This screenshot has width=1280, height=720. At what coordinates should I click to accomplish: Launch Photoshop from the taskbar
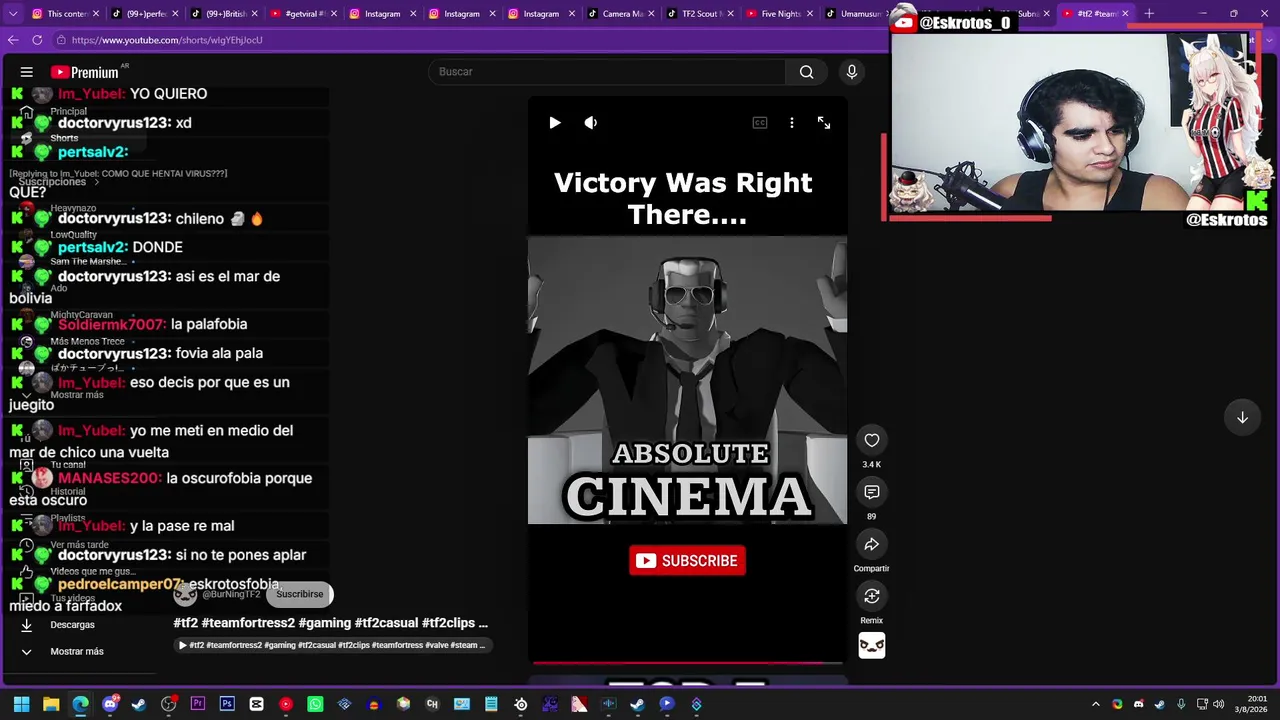[x=227, y=704]
